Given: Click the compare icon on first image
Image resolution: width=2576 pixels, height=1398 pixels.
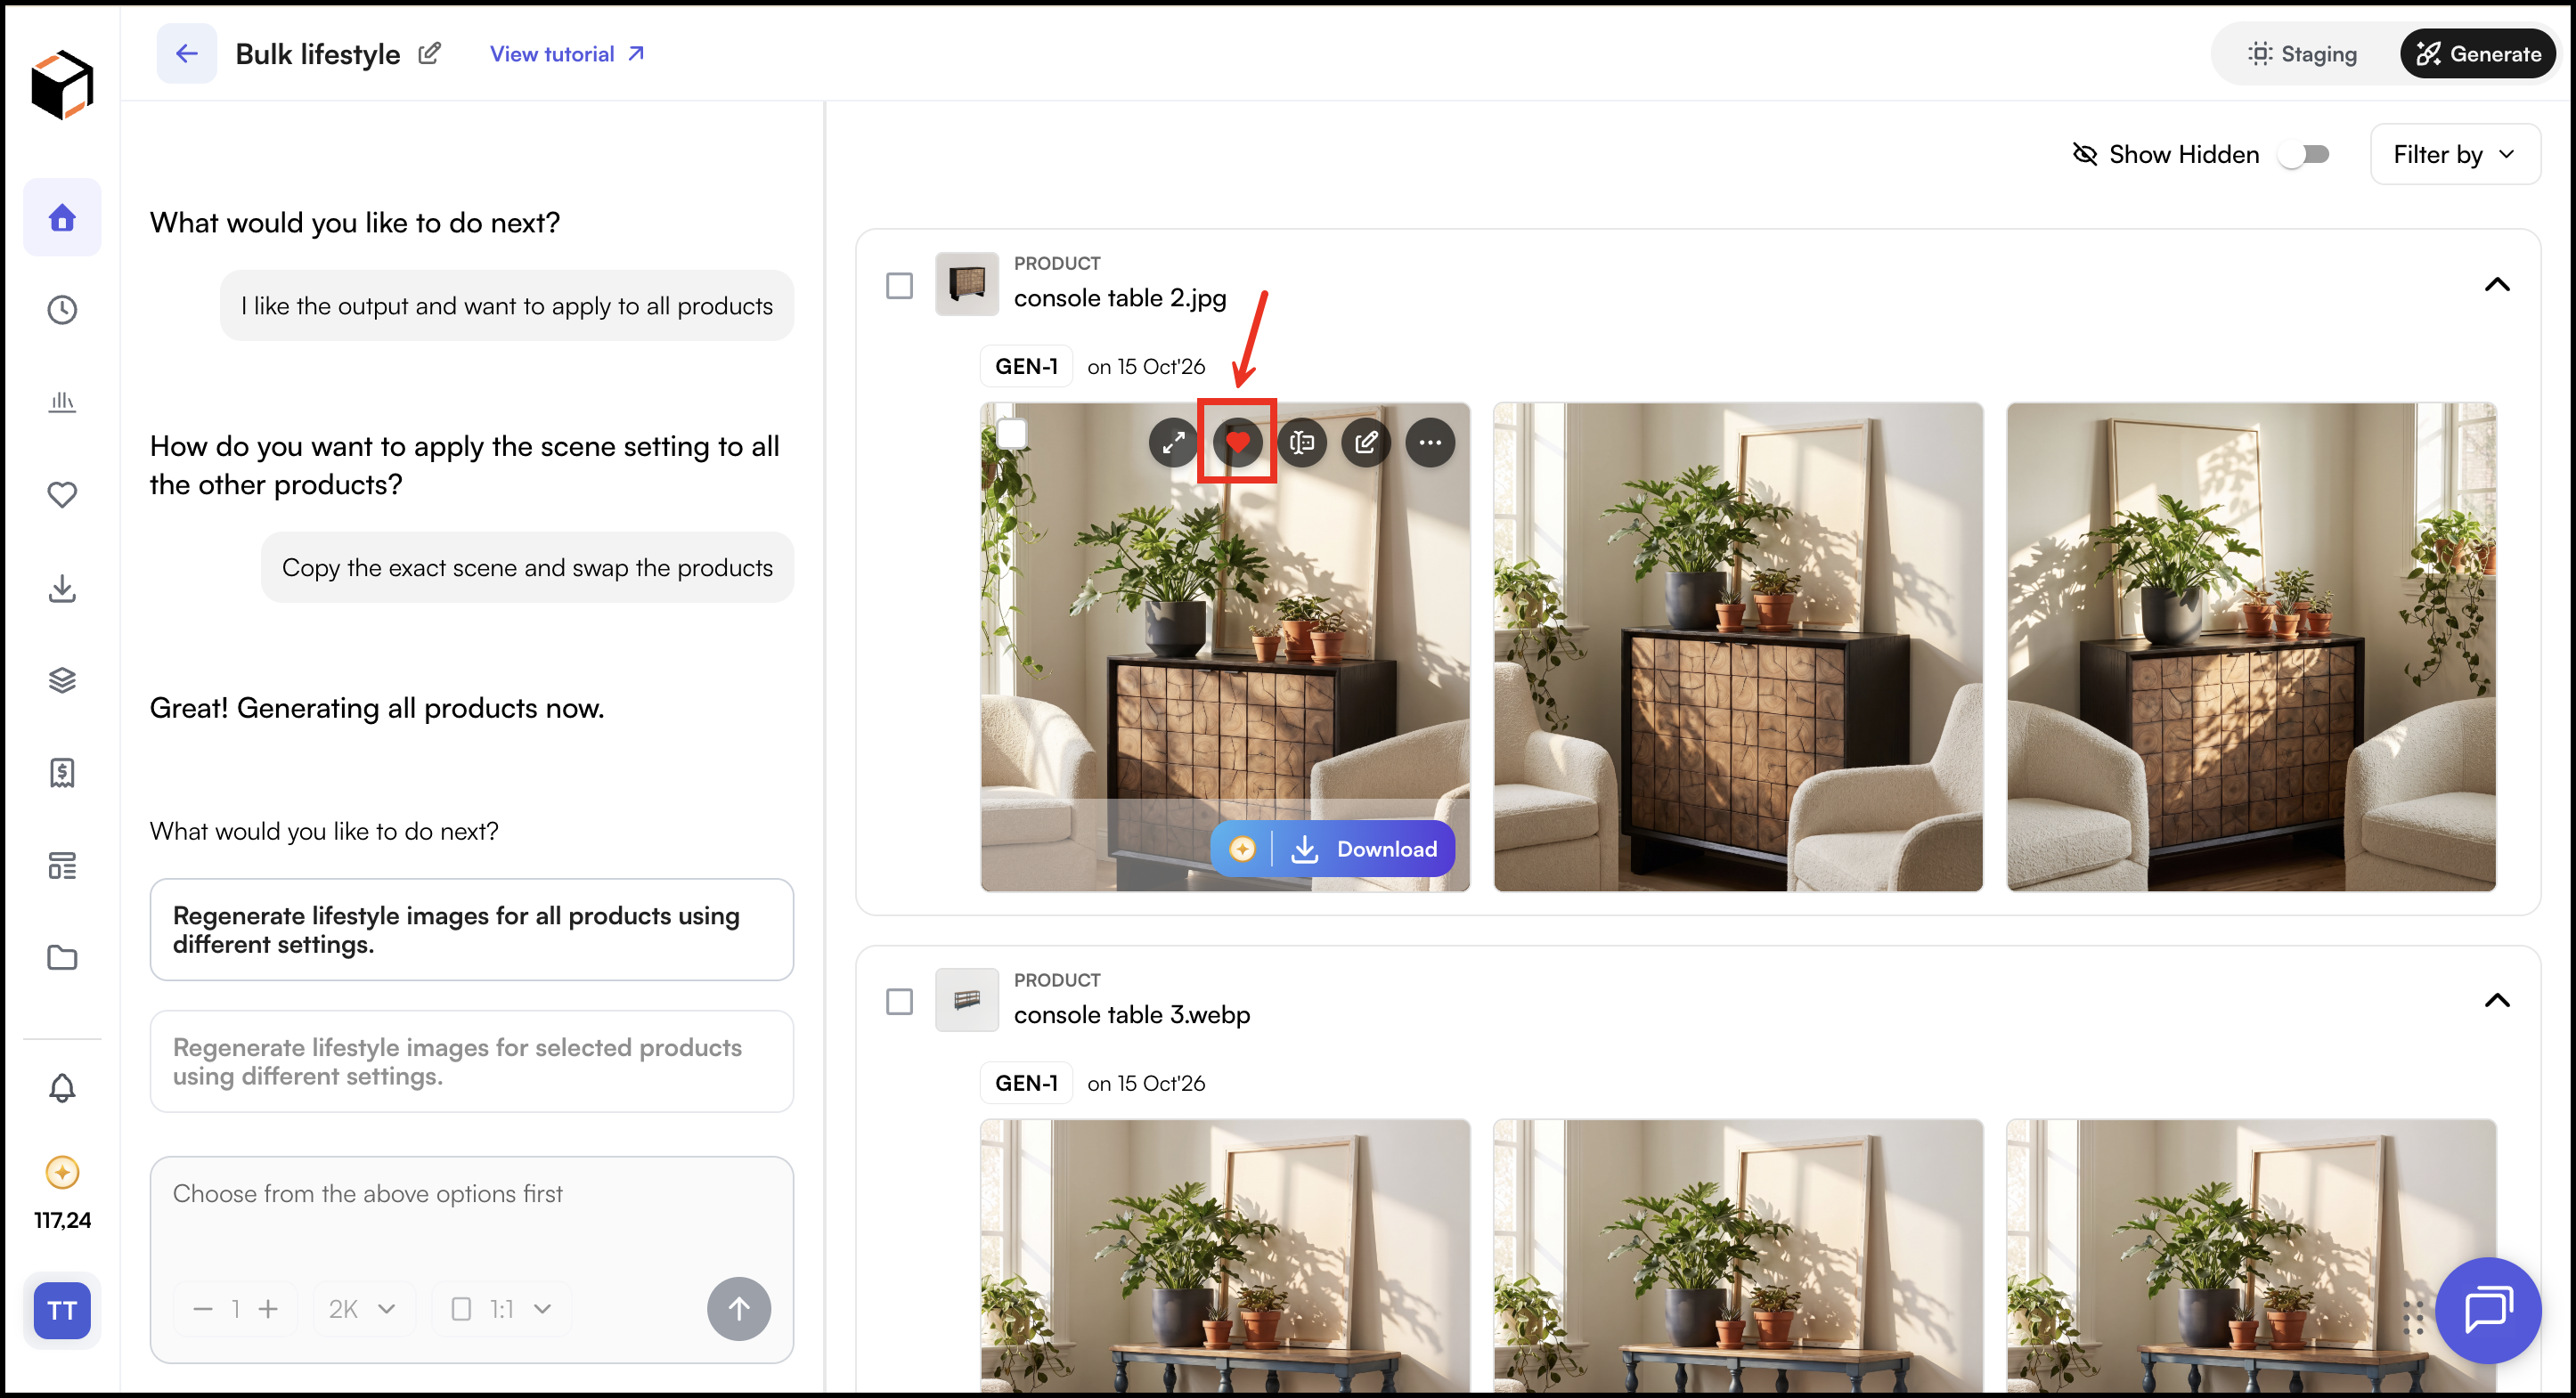Looking at the screenshot, I should point(1301,442).
